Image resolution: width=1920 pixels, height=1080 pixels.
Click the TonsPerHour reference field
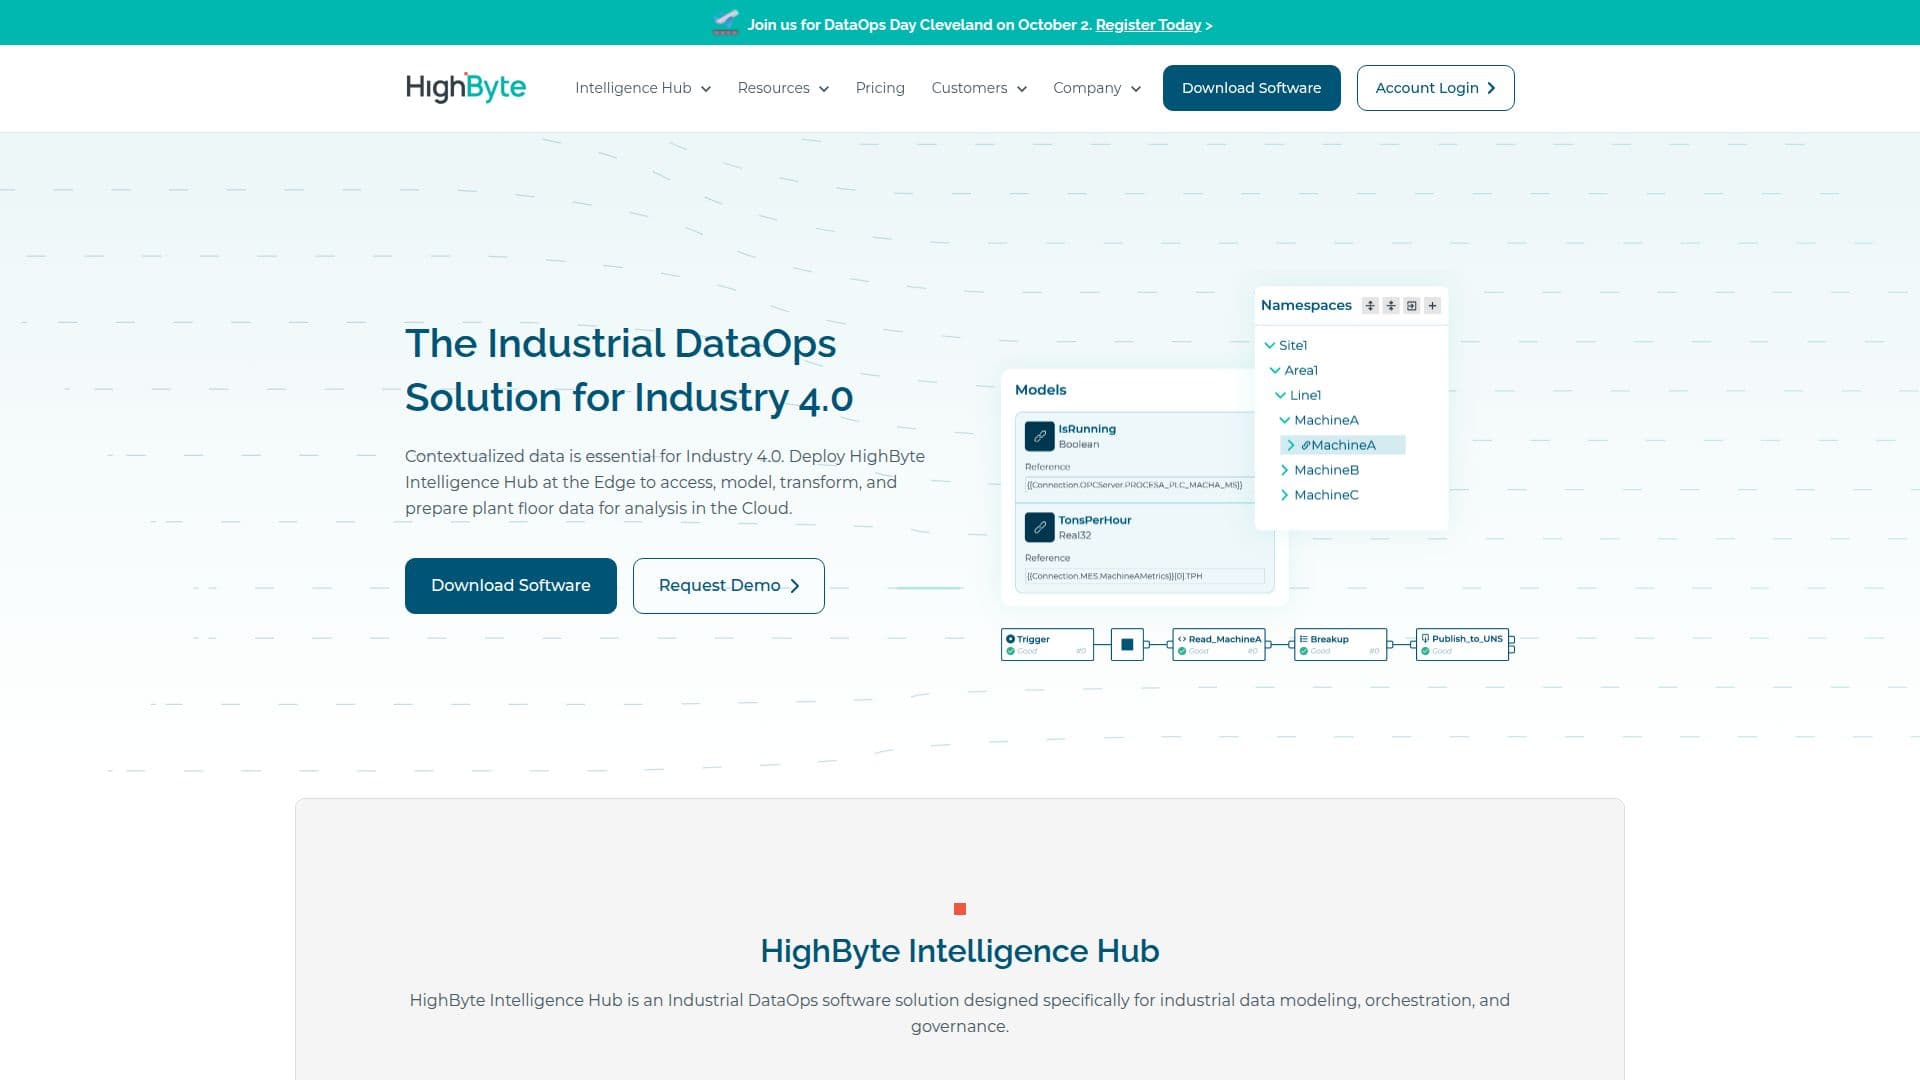tap(1144, 576)
